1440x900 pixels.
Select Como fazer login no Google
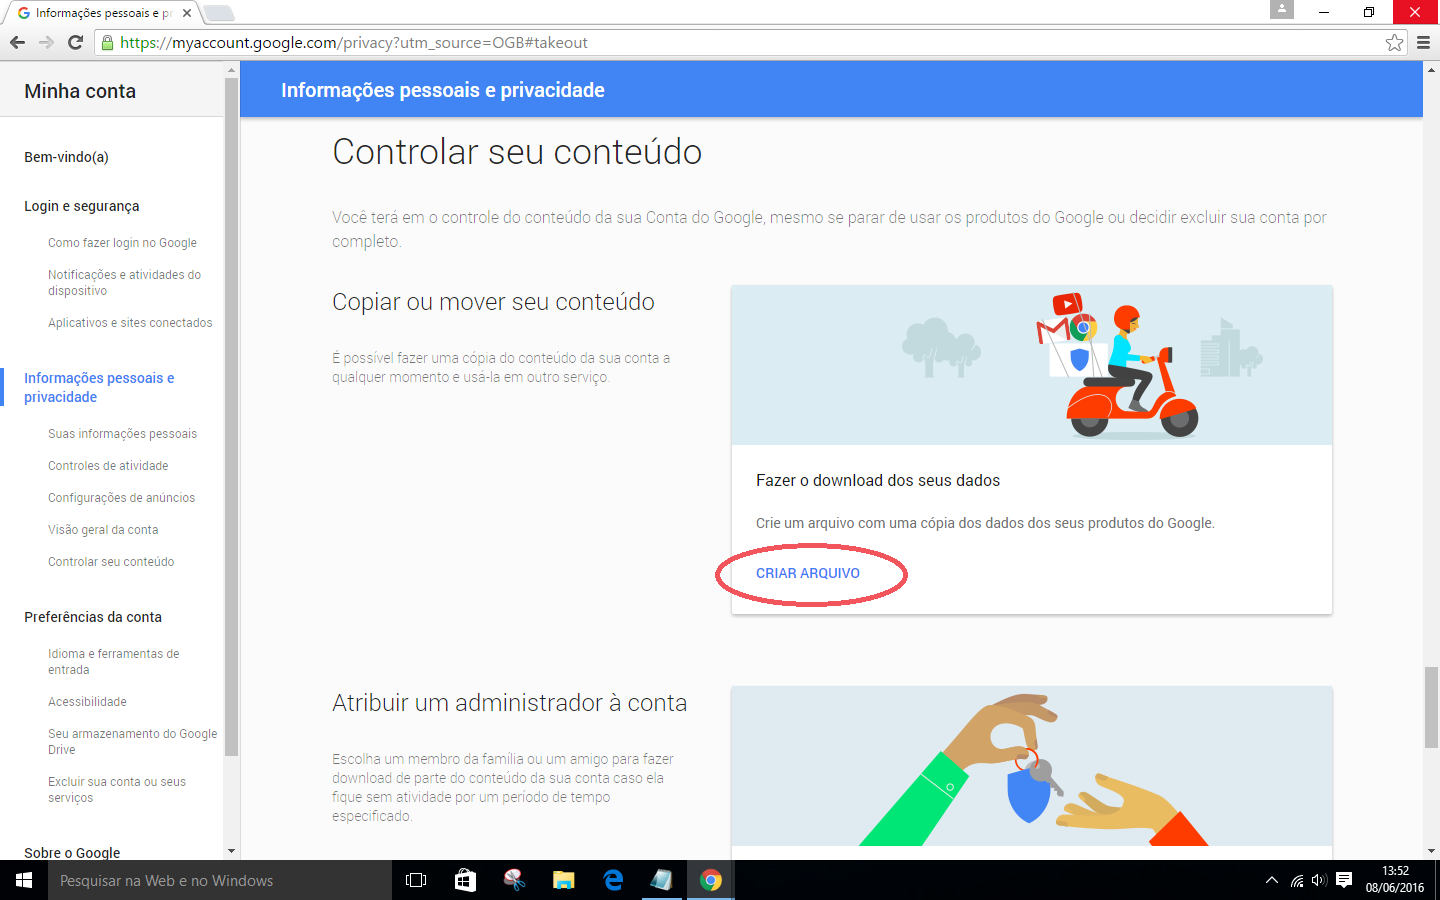click(122, 243)
